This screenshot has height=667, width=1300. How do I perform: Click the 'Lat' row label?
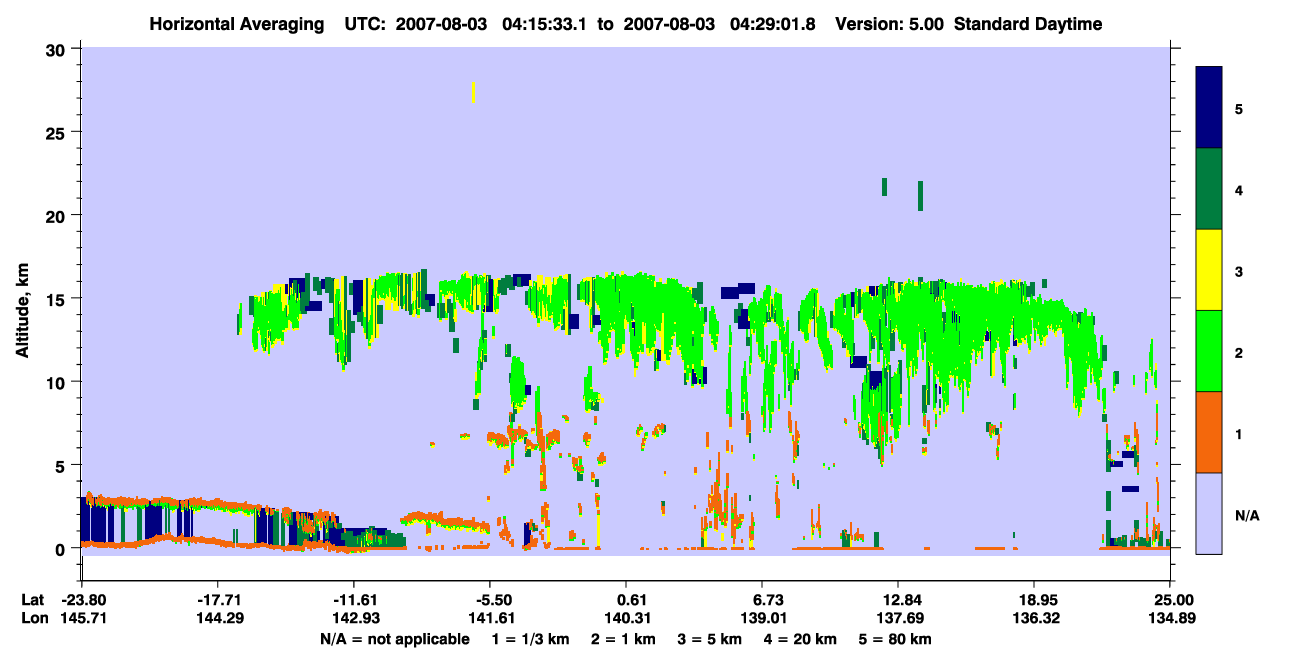[x=32, y=600]
